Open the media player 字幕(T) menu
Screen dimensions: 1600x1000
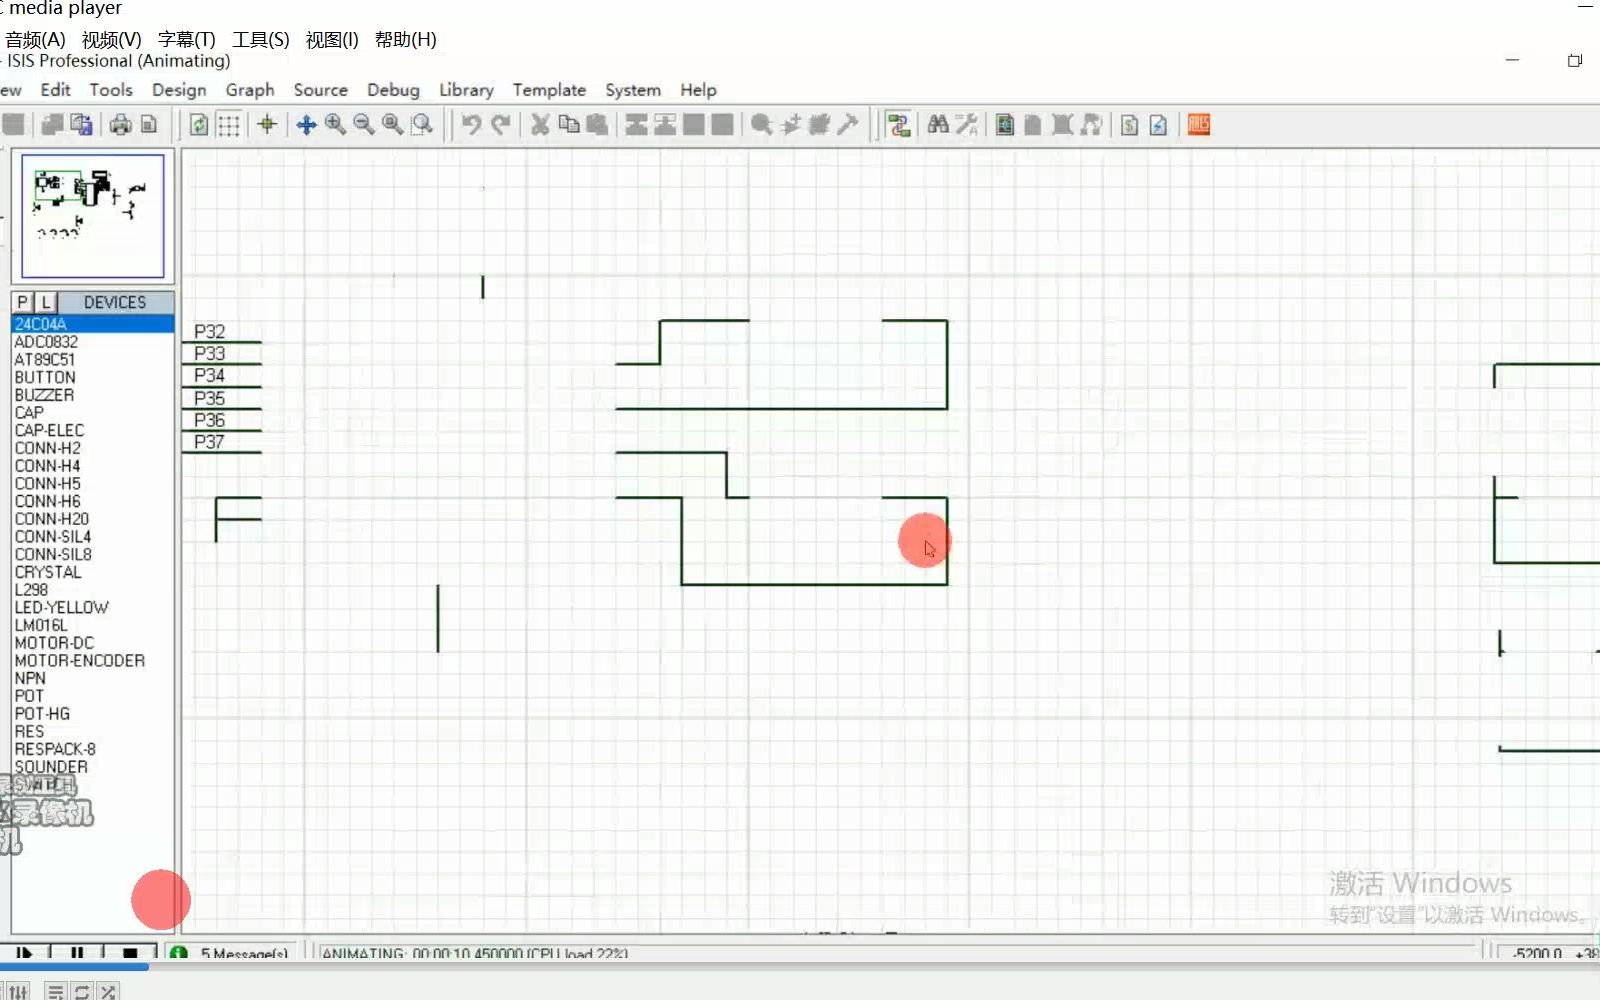(x=187, y=40)
